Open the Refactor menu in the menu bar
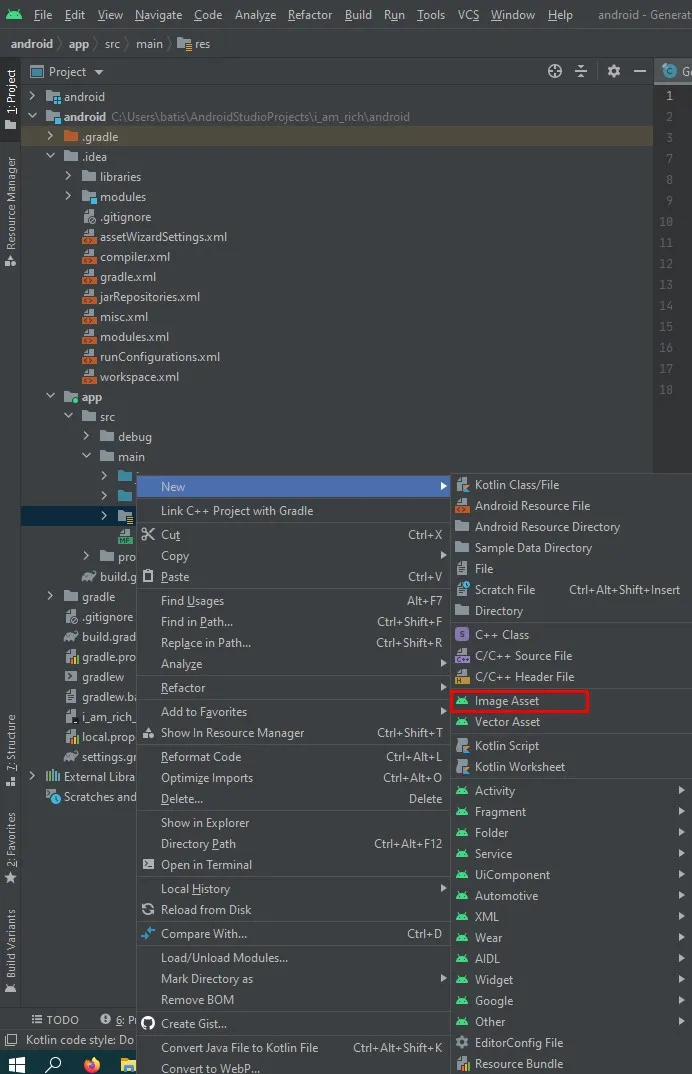The height and width of the screenshot is (1074, 692). [310, 14]
